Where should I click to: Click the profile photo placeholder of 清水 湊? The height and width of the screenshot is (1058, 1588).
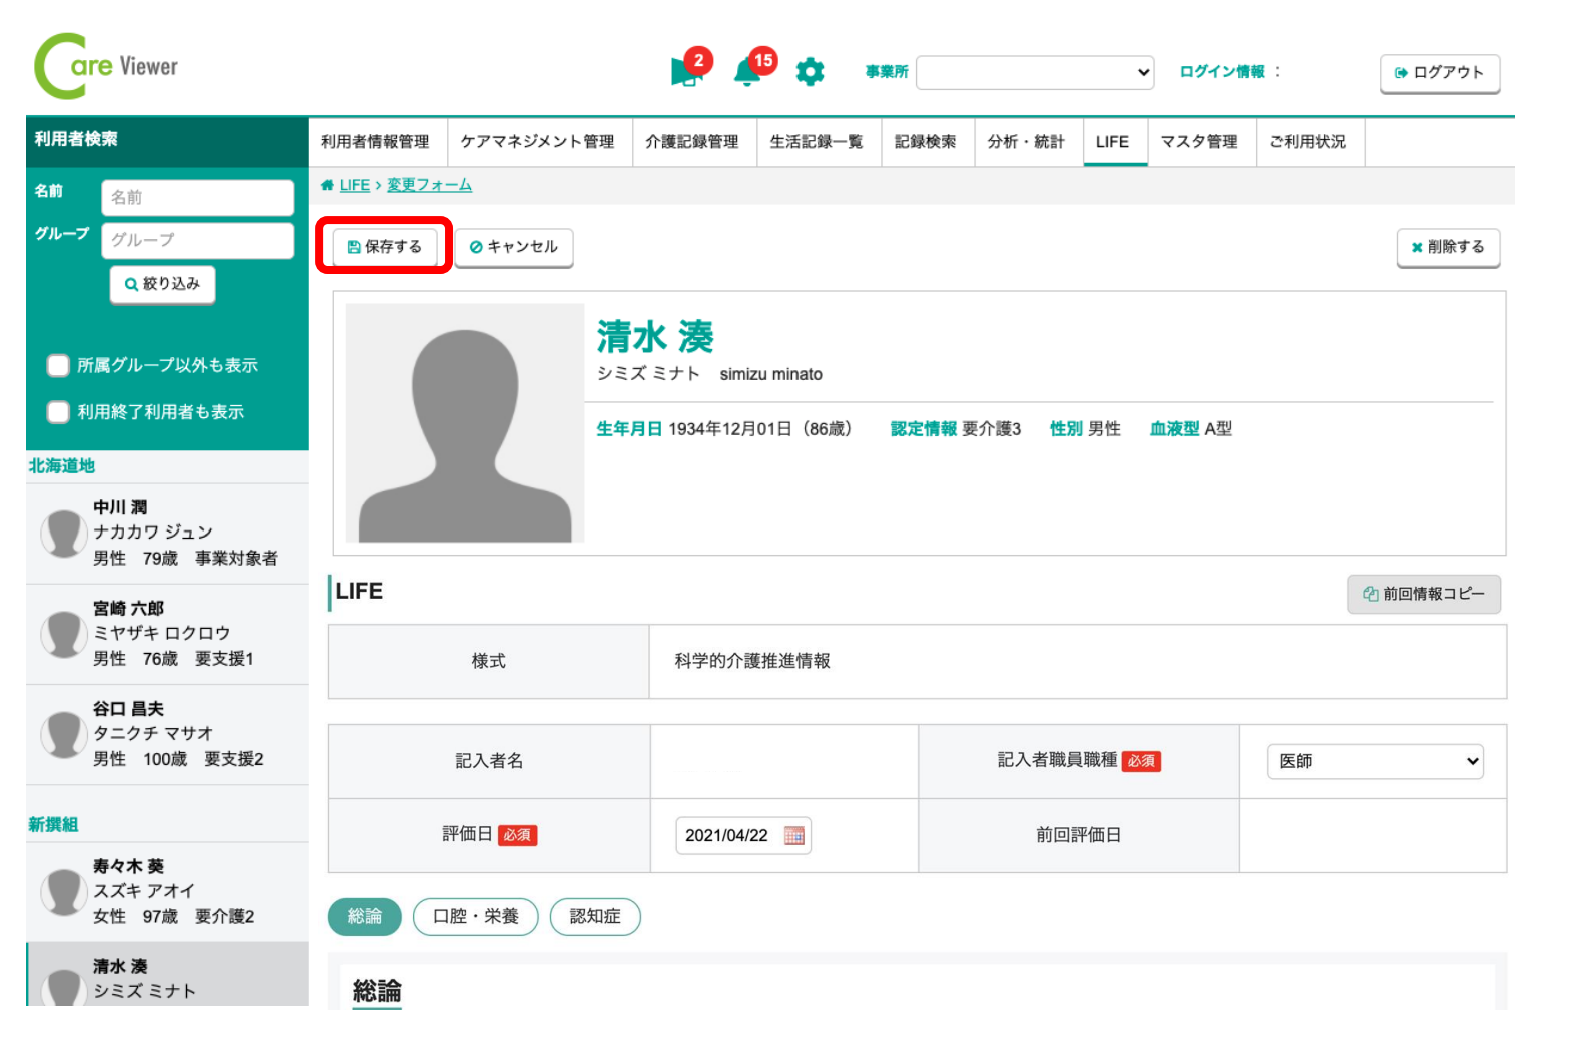click(x=465, y=423)
